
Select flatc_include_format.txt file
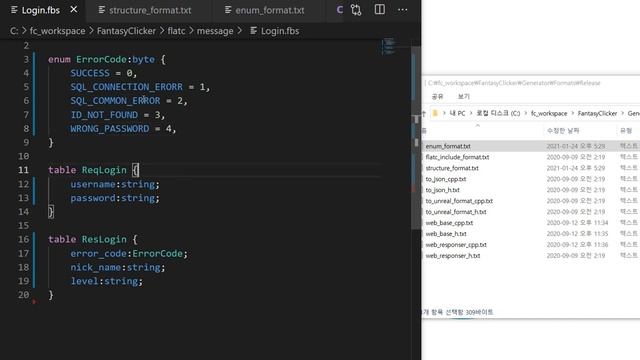tap(457, 157)
